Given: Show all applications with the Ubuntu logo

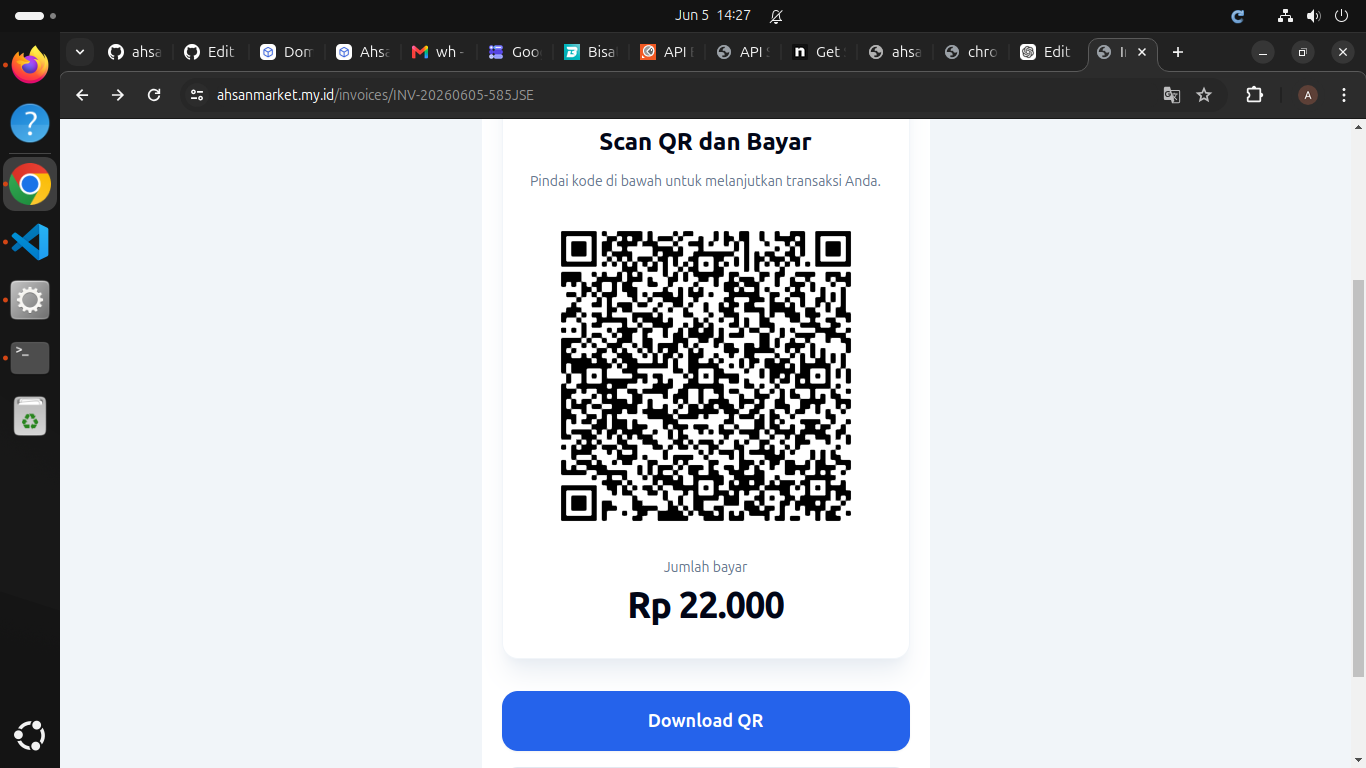Looking at the screenshot, I should click(30, 736).
